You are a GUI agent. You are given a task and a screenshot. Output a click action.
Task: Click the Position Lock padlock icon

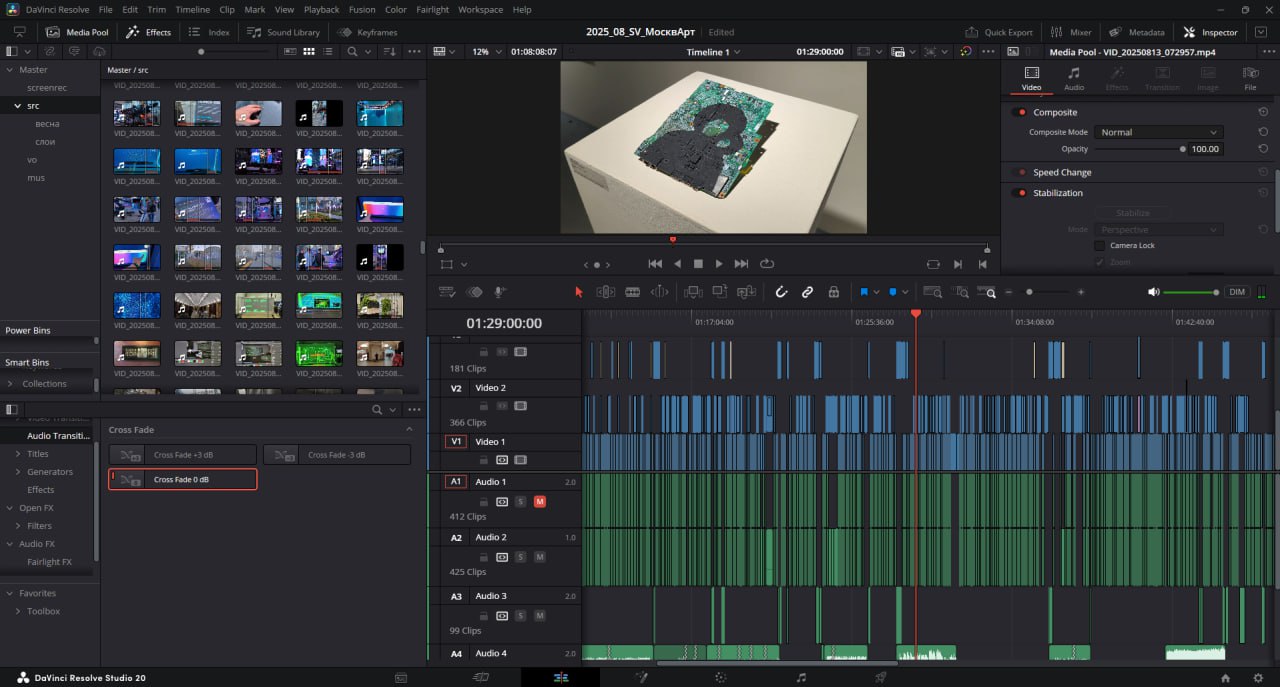pos(833,292)
